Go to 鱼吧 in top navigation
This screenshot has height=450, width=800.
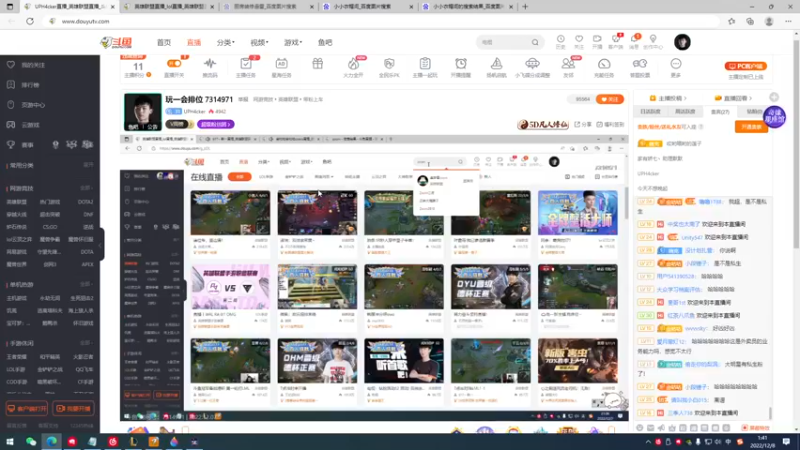tap(325, 43)
